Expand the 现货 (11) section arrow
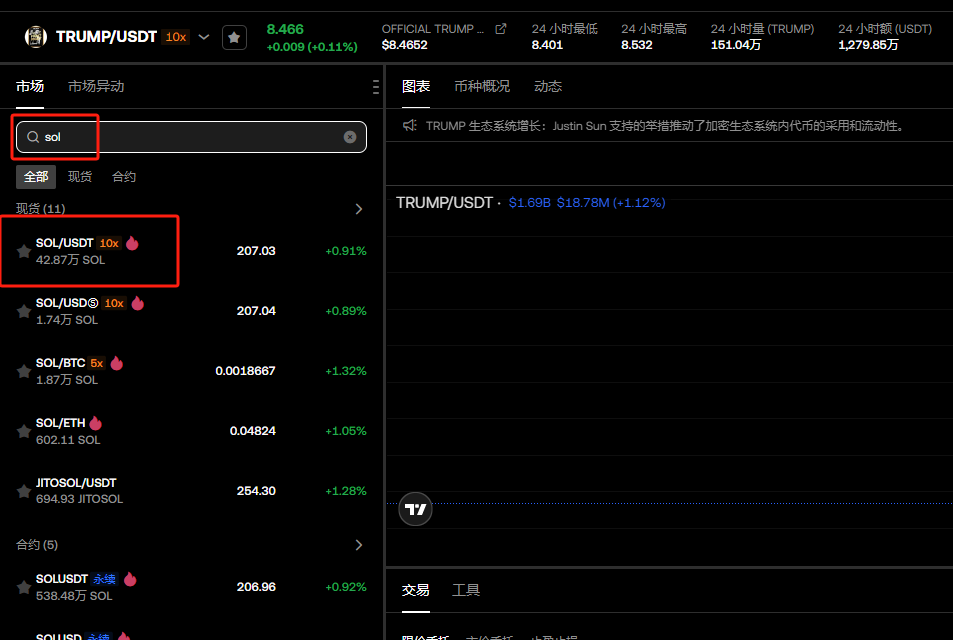953x640 pixels. click(359, 209)
